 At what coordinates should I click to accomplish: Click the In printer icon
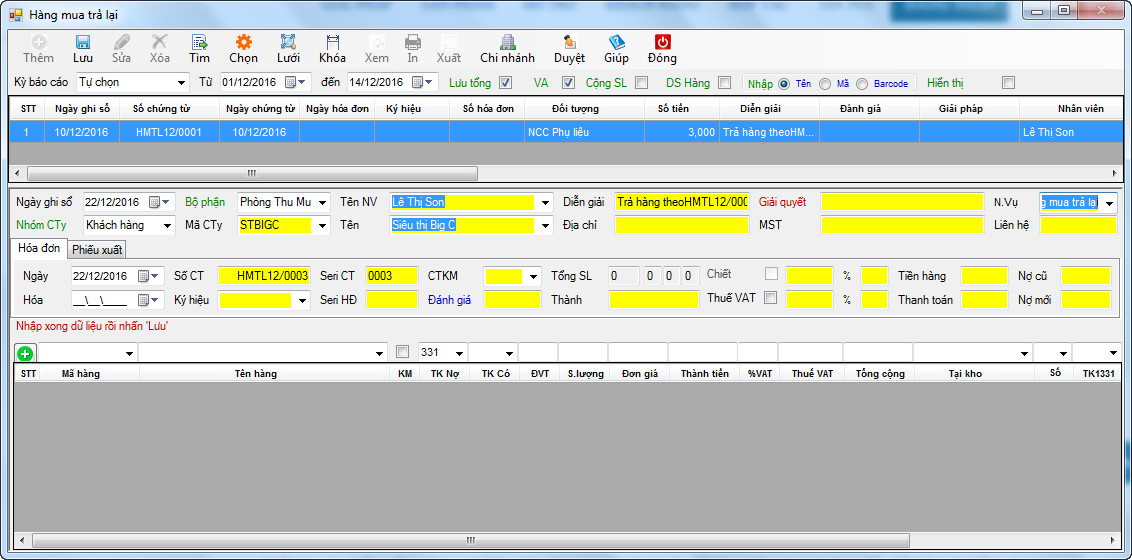412,42
